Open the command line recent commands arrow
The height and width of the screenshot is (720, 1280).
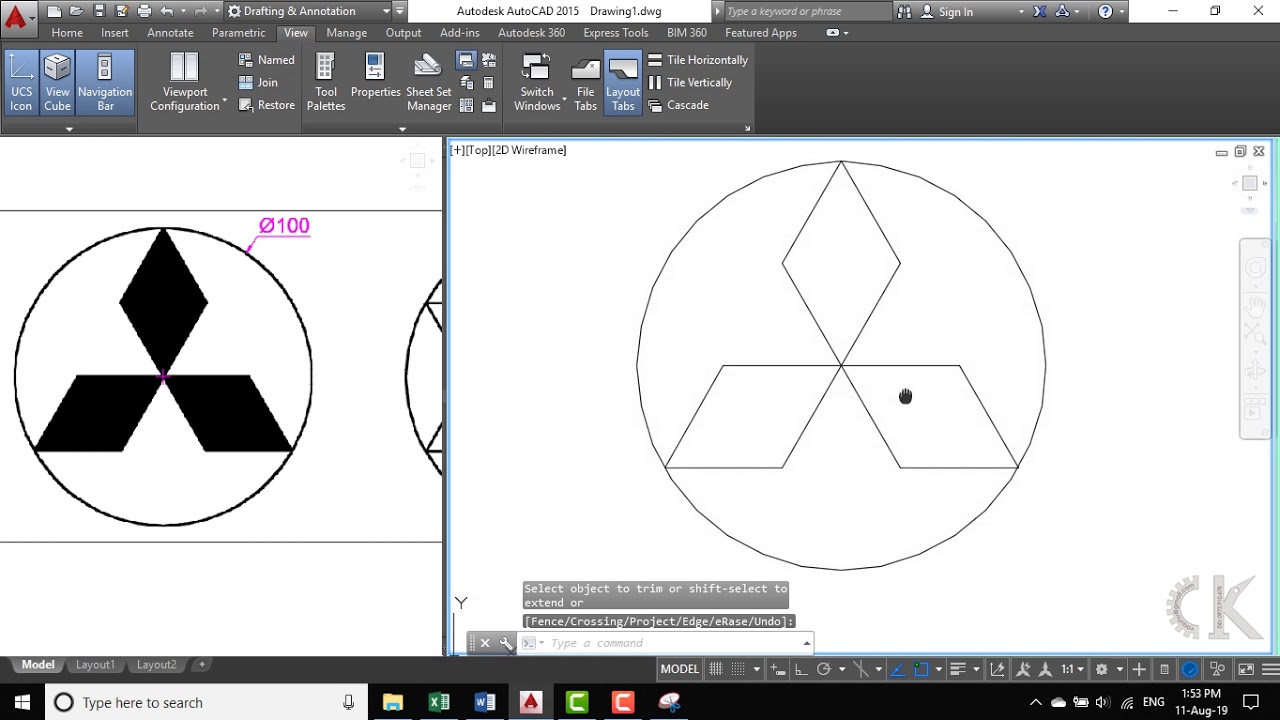pyautogui.click(x=806, y=643)
